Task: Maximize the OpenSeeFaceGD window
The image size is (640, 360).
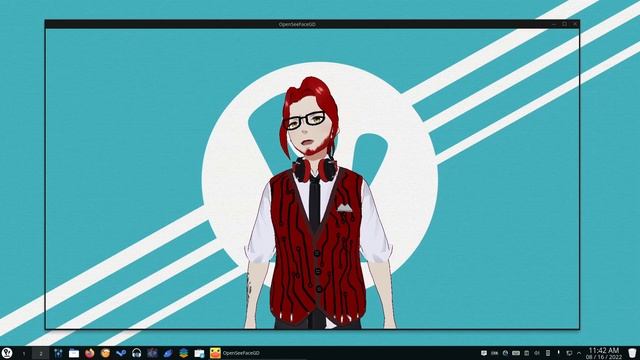Action: point(564,24)
